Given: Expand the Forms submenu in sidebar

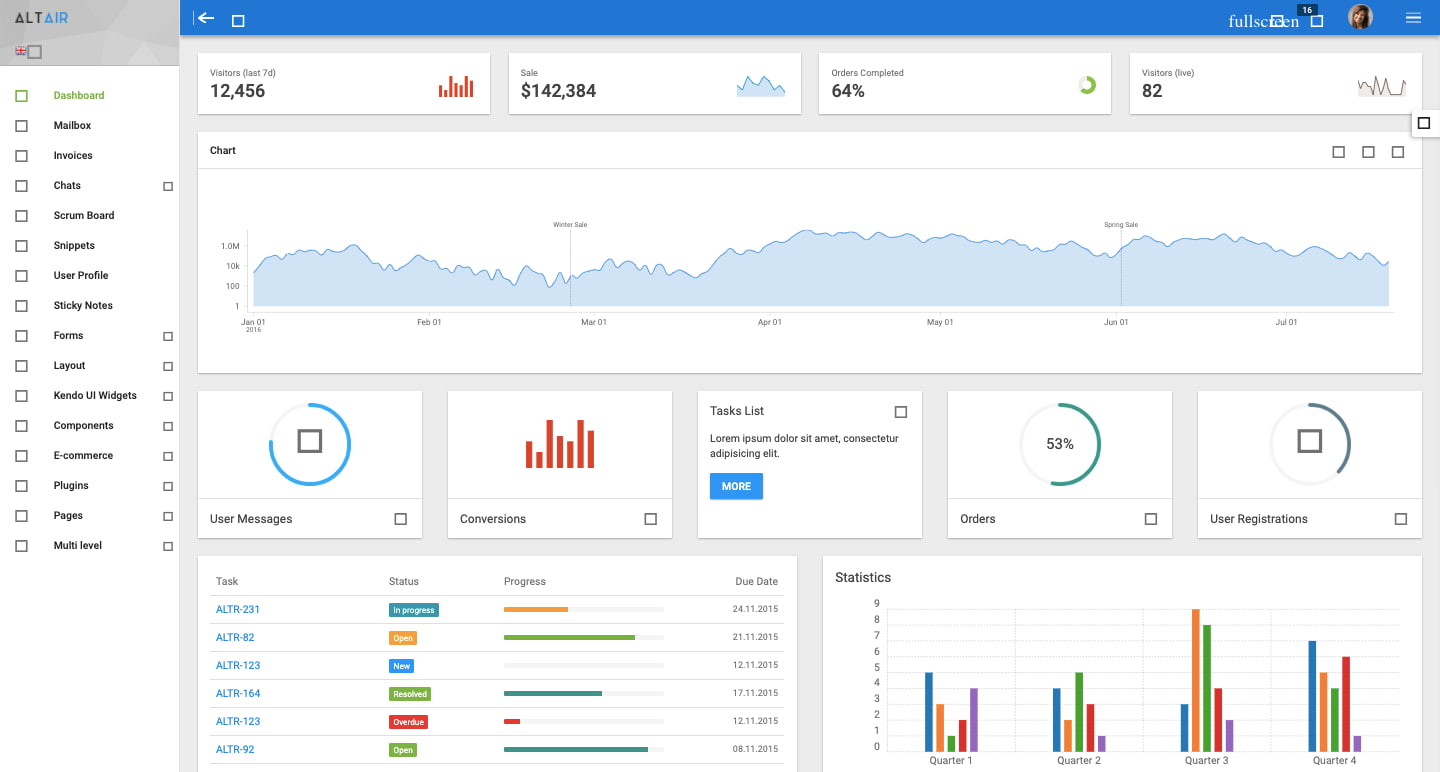Looking at the screenshot, I should [168, 336].
